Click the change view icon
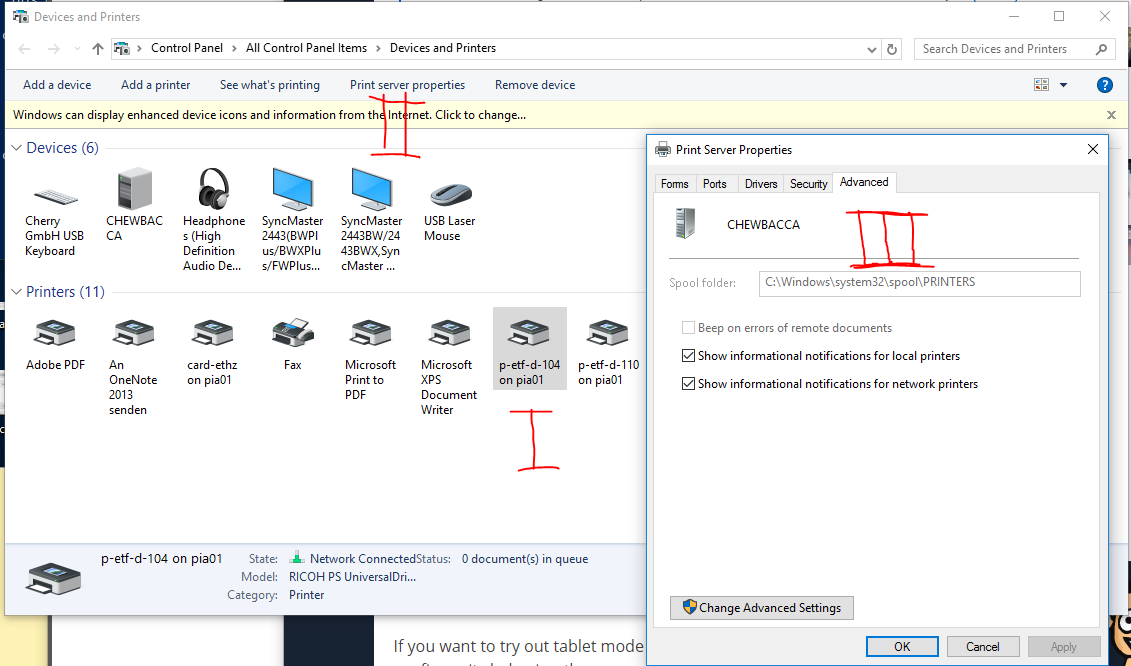 click(1042, 85)
